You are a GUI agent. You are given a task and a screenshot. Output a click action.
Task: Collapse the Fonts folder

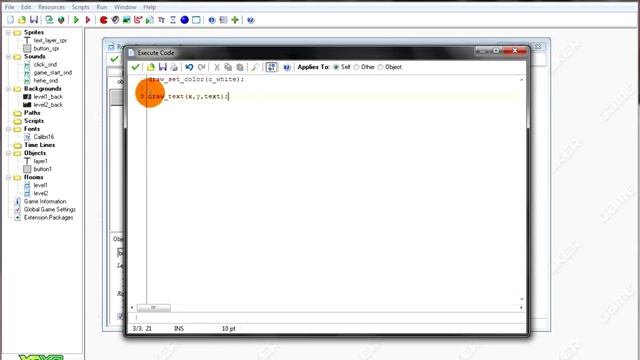(8, 129)
